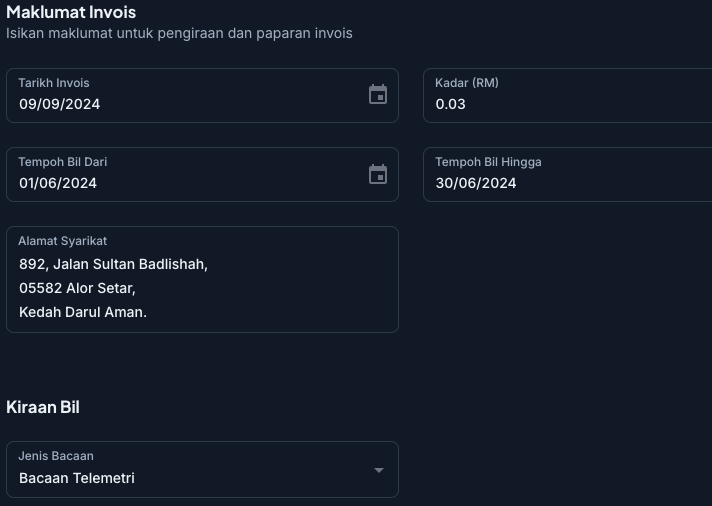Click the Alamat Syarikat field label

tap(63, 241)
